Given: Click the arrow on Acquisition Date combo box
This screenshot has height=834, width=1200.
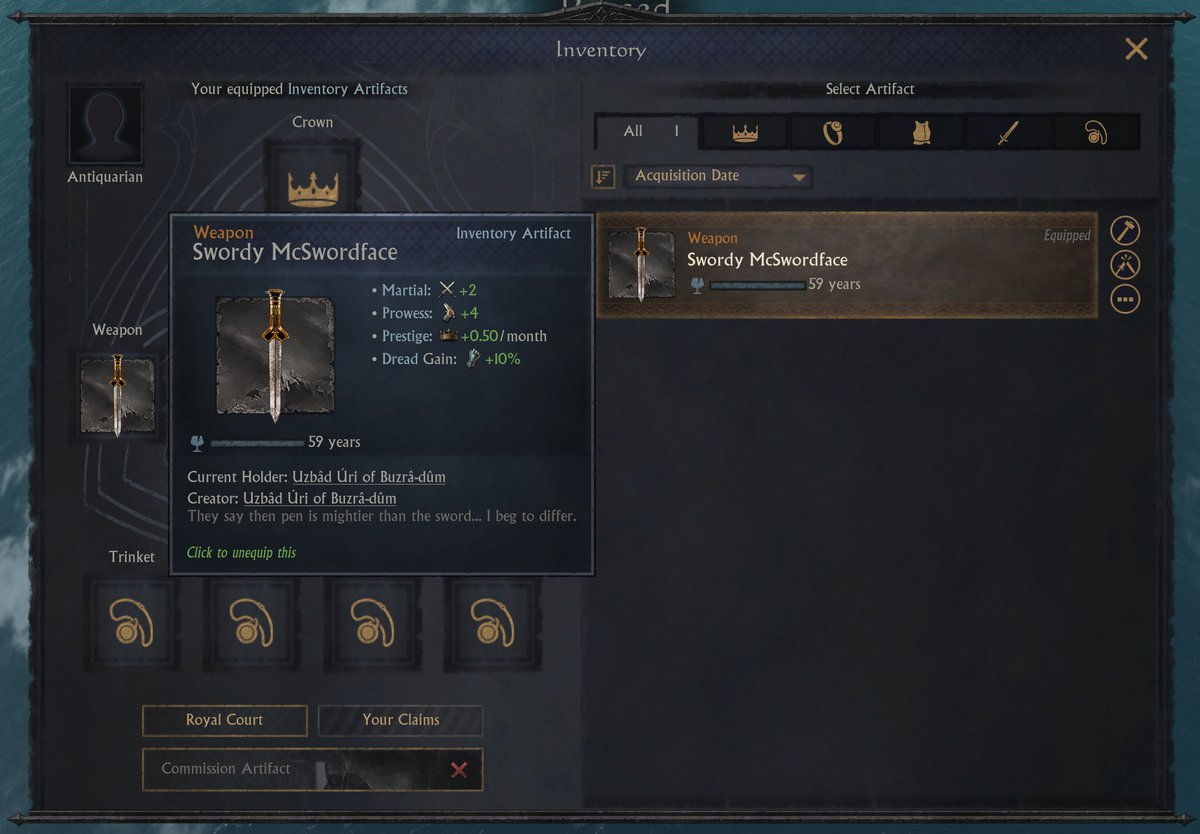Looking at the screenshot, I should [x=798, y=178].
